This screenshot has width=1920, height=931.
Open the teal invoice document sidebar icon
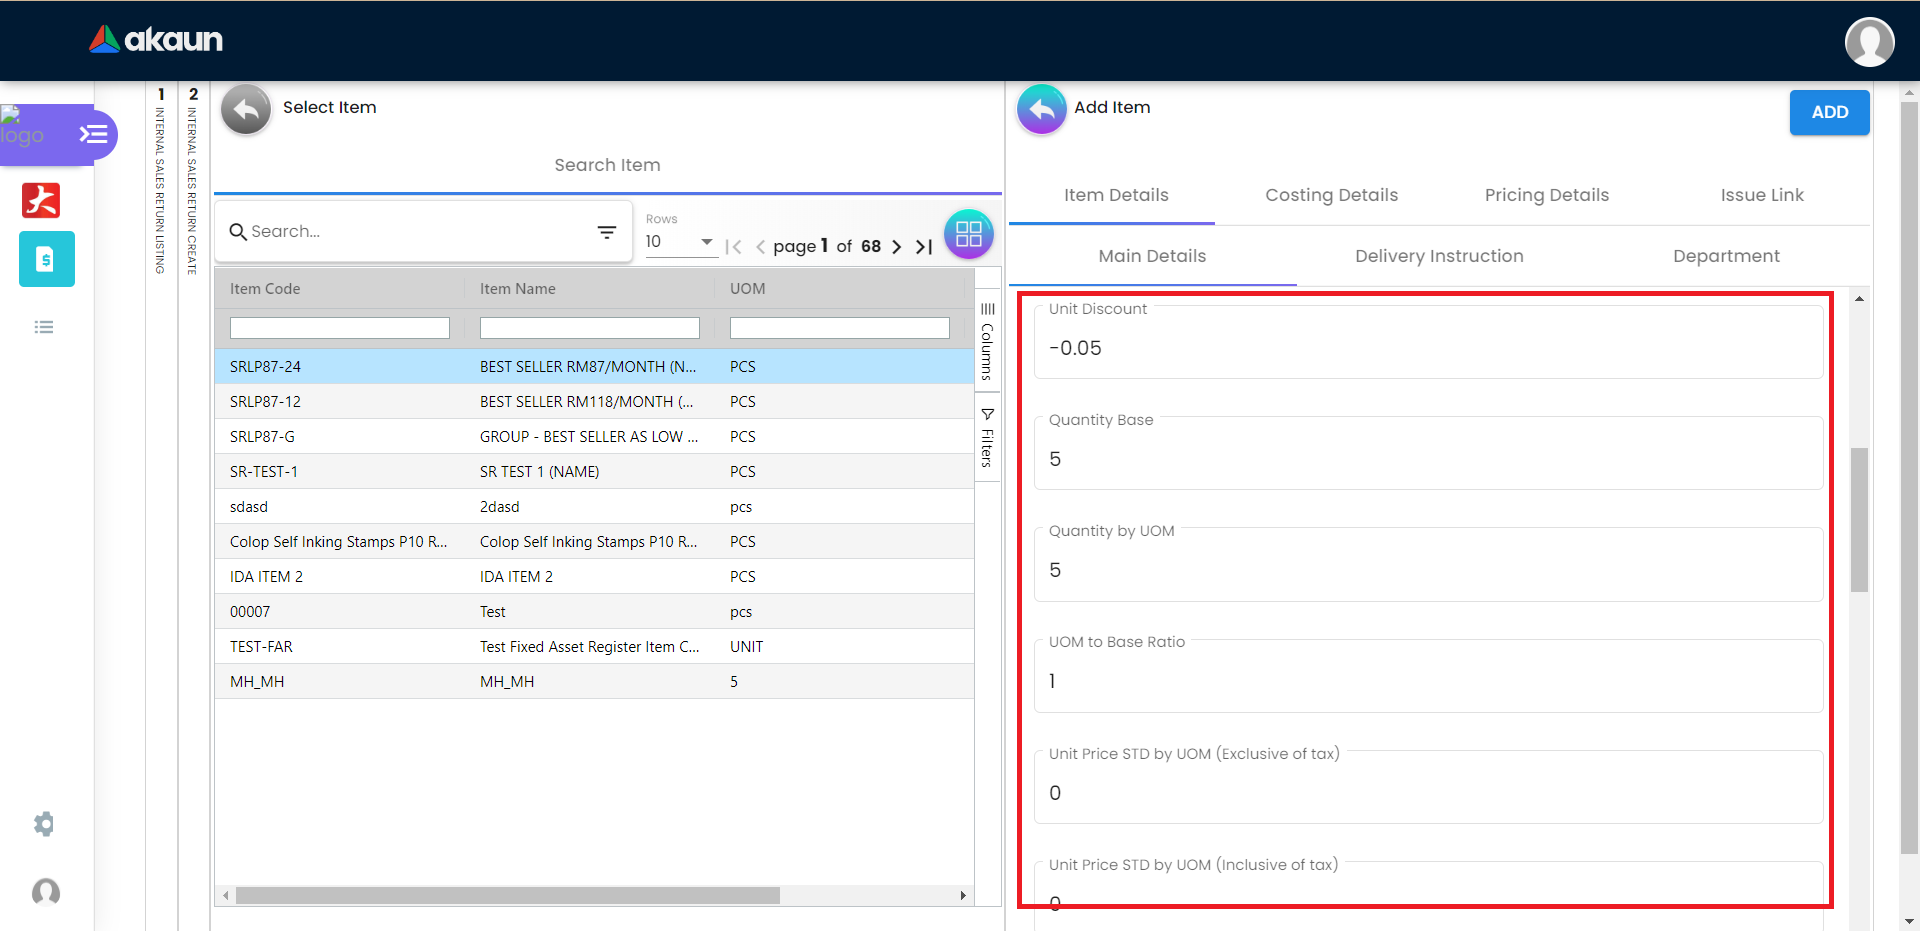pyautogui.click(x=46, y=259)
